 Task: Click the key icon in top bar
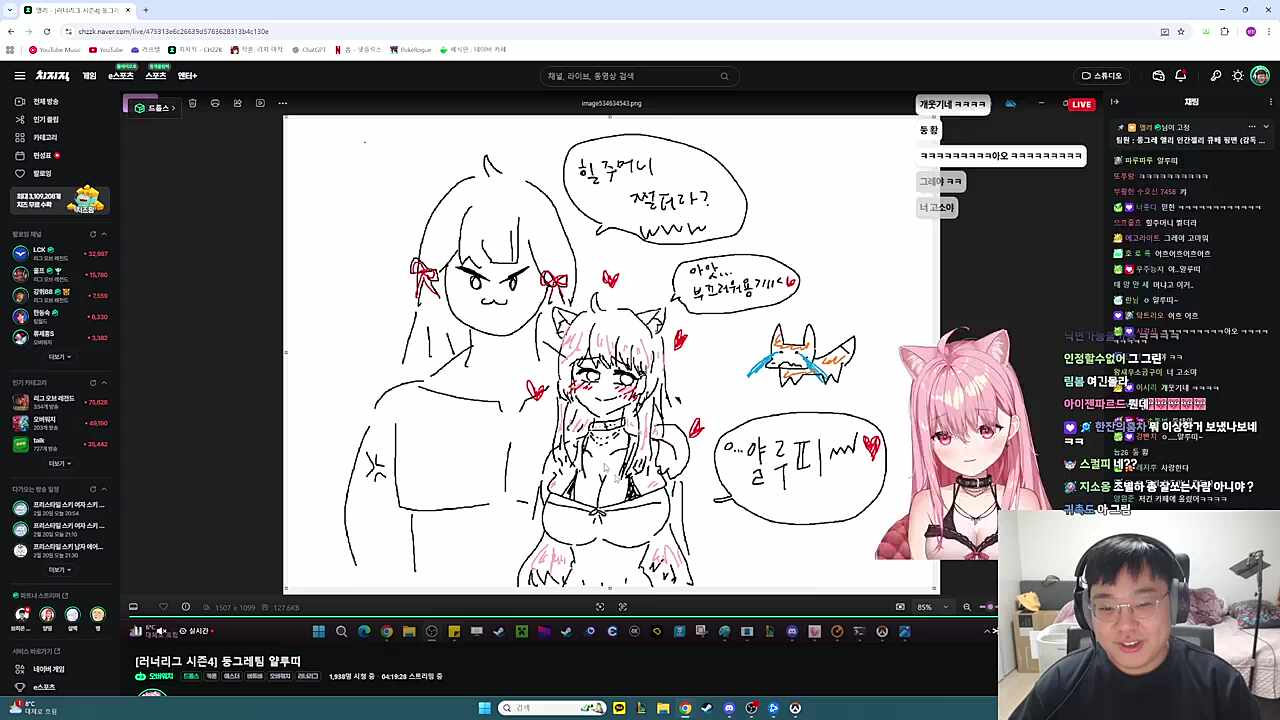(1216, 76)
